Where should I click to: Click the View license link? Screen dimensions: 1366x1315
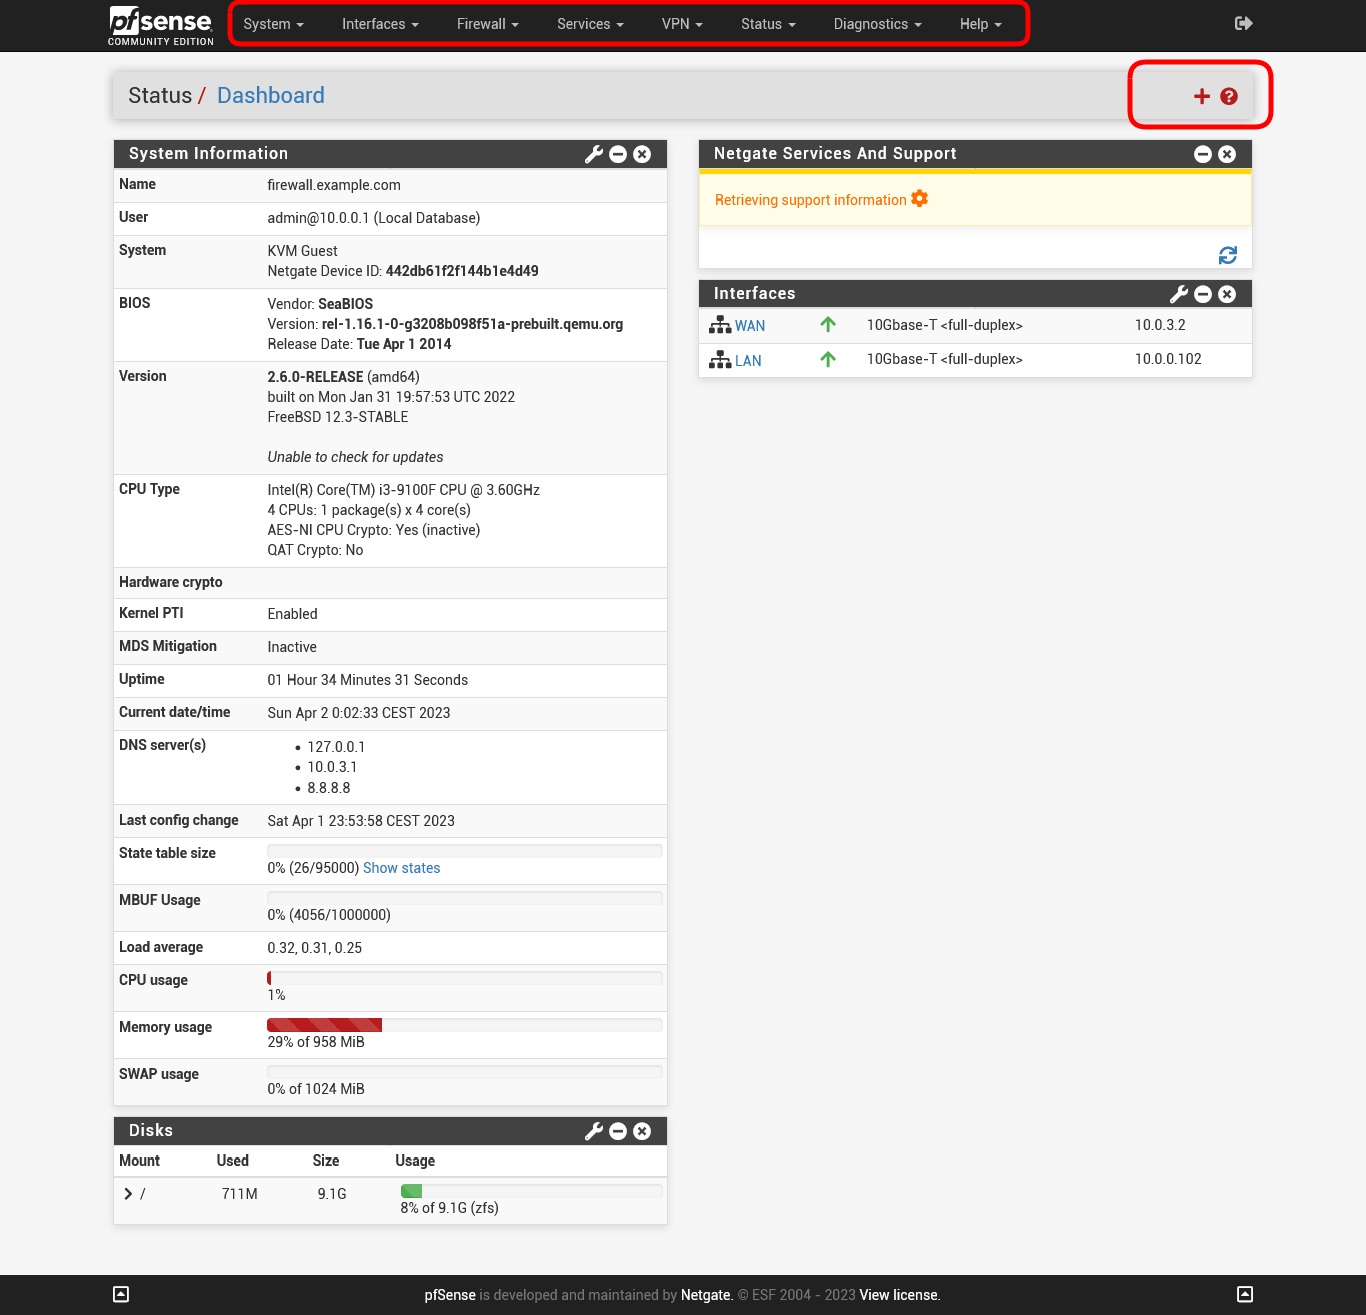[899, 1295]
